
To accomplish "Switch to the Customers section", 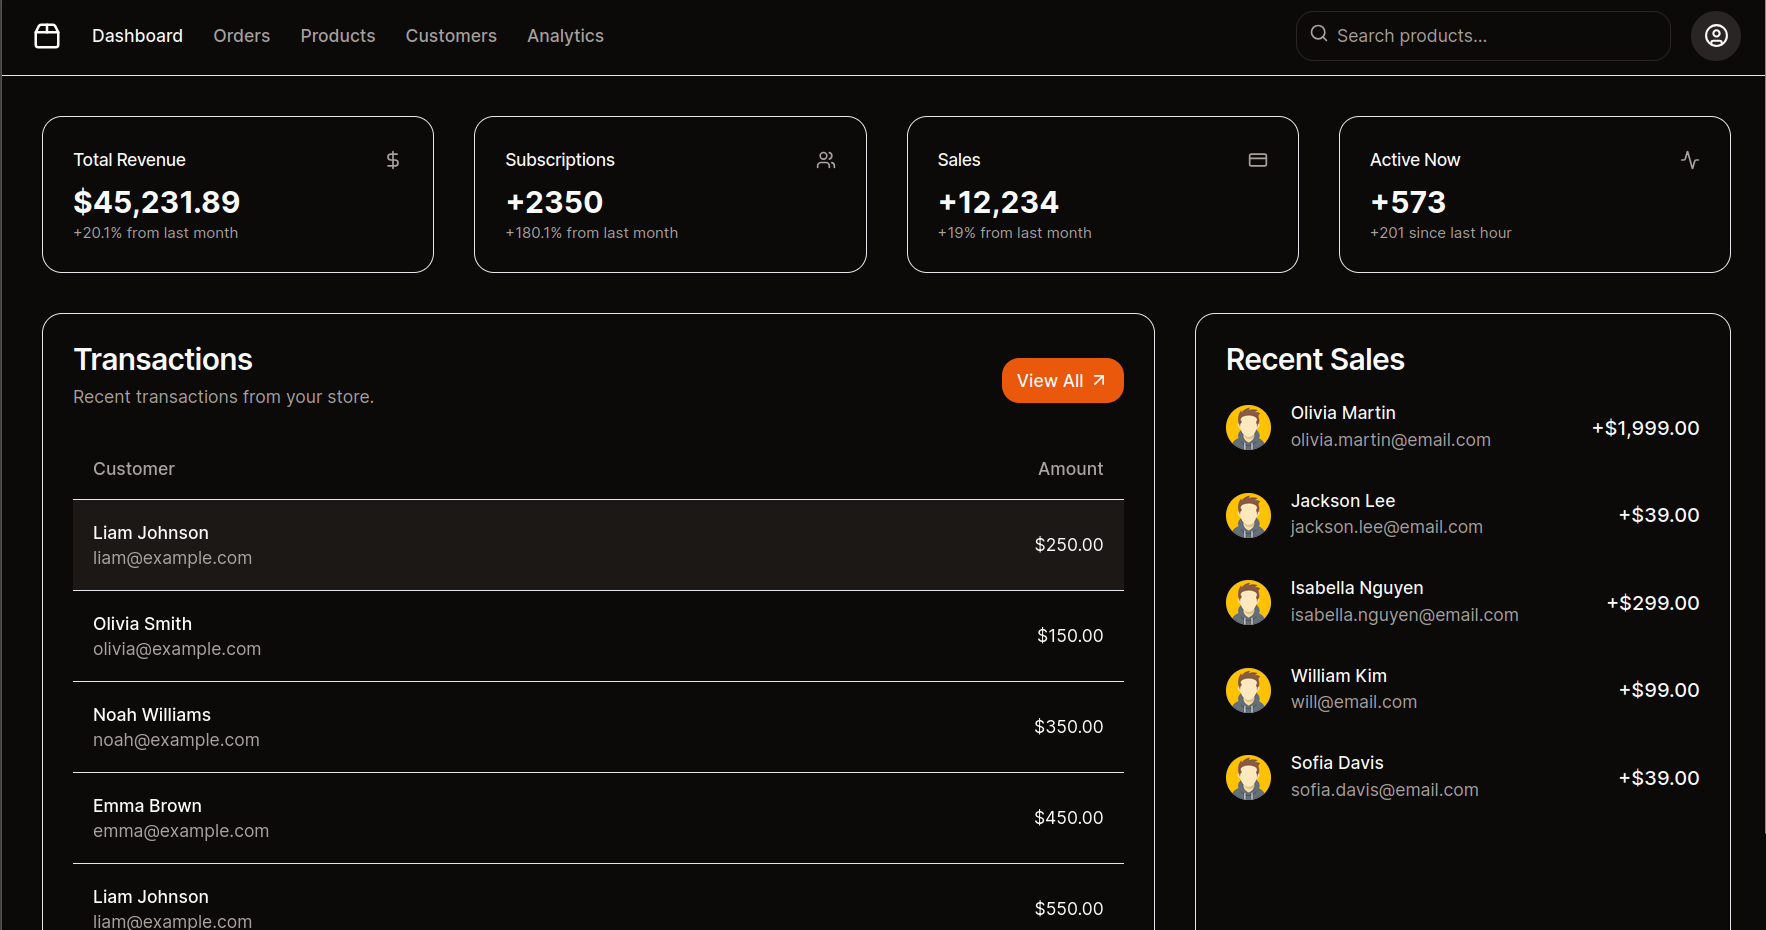I will (x=451, y=36).
